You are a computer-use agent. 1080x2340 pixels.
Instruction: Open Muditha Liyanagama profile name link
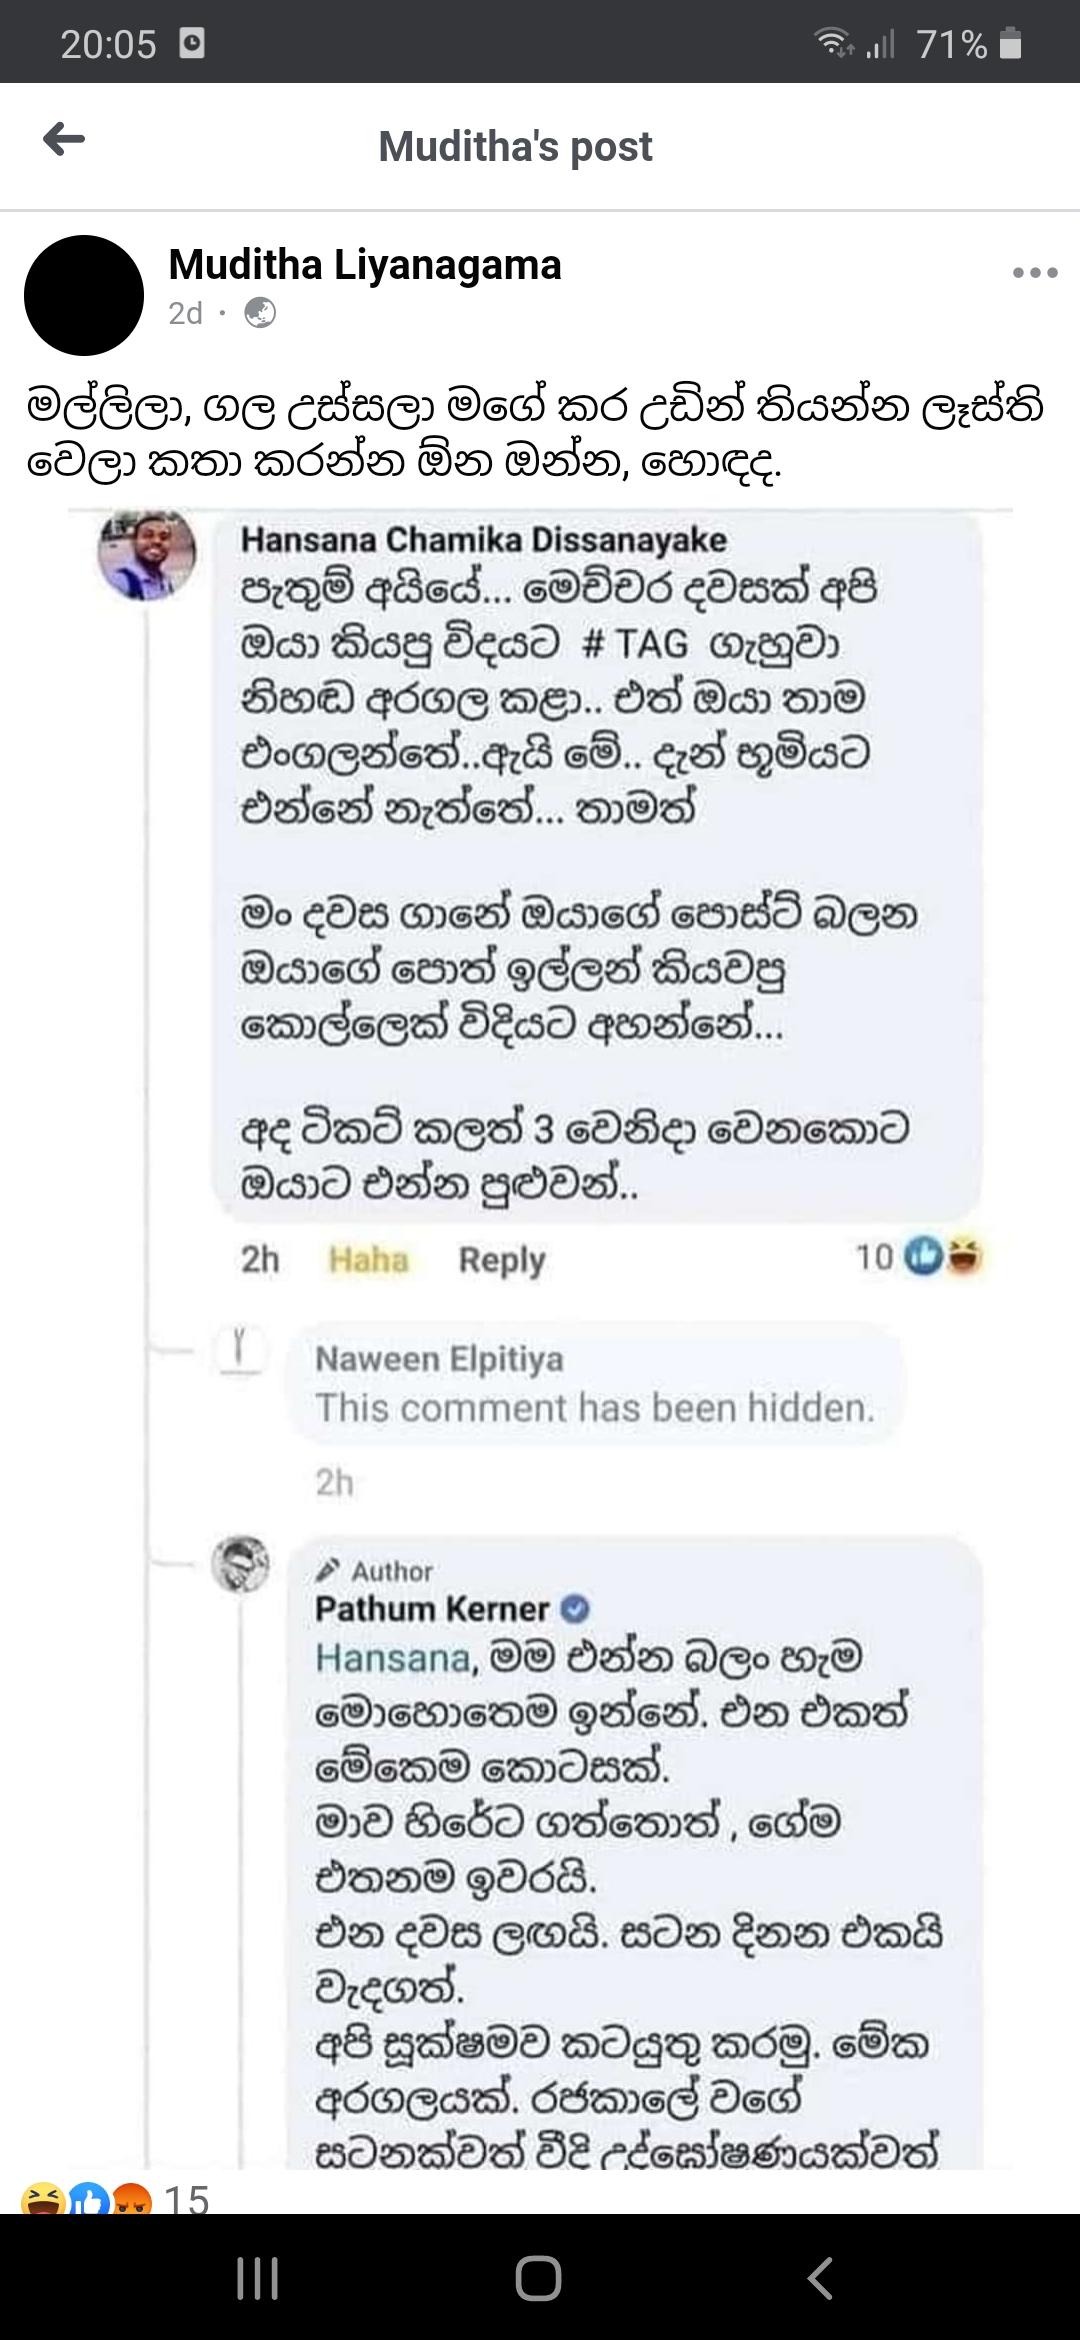point(365,265)
